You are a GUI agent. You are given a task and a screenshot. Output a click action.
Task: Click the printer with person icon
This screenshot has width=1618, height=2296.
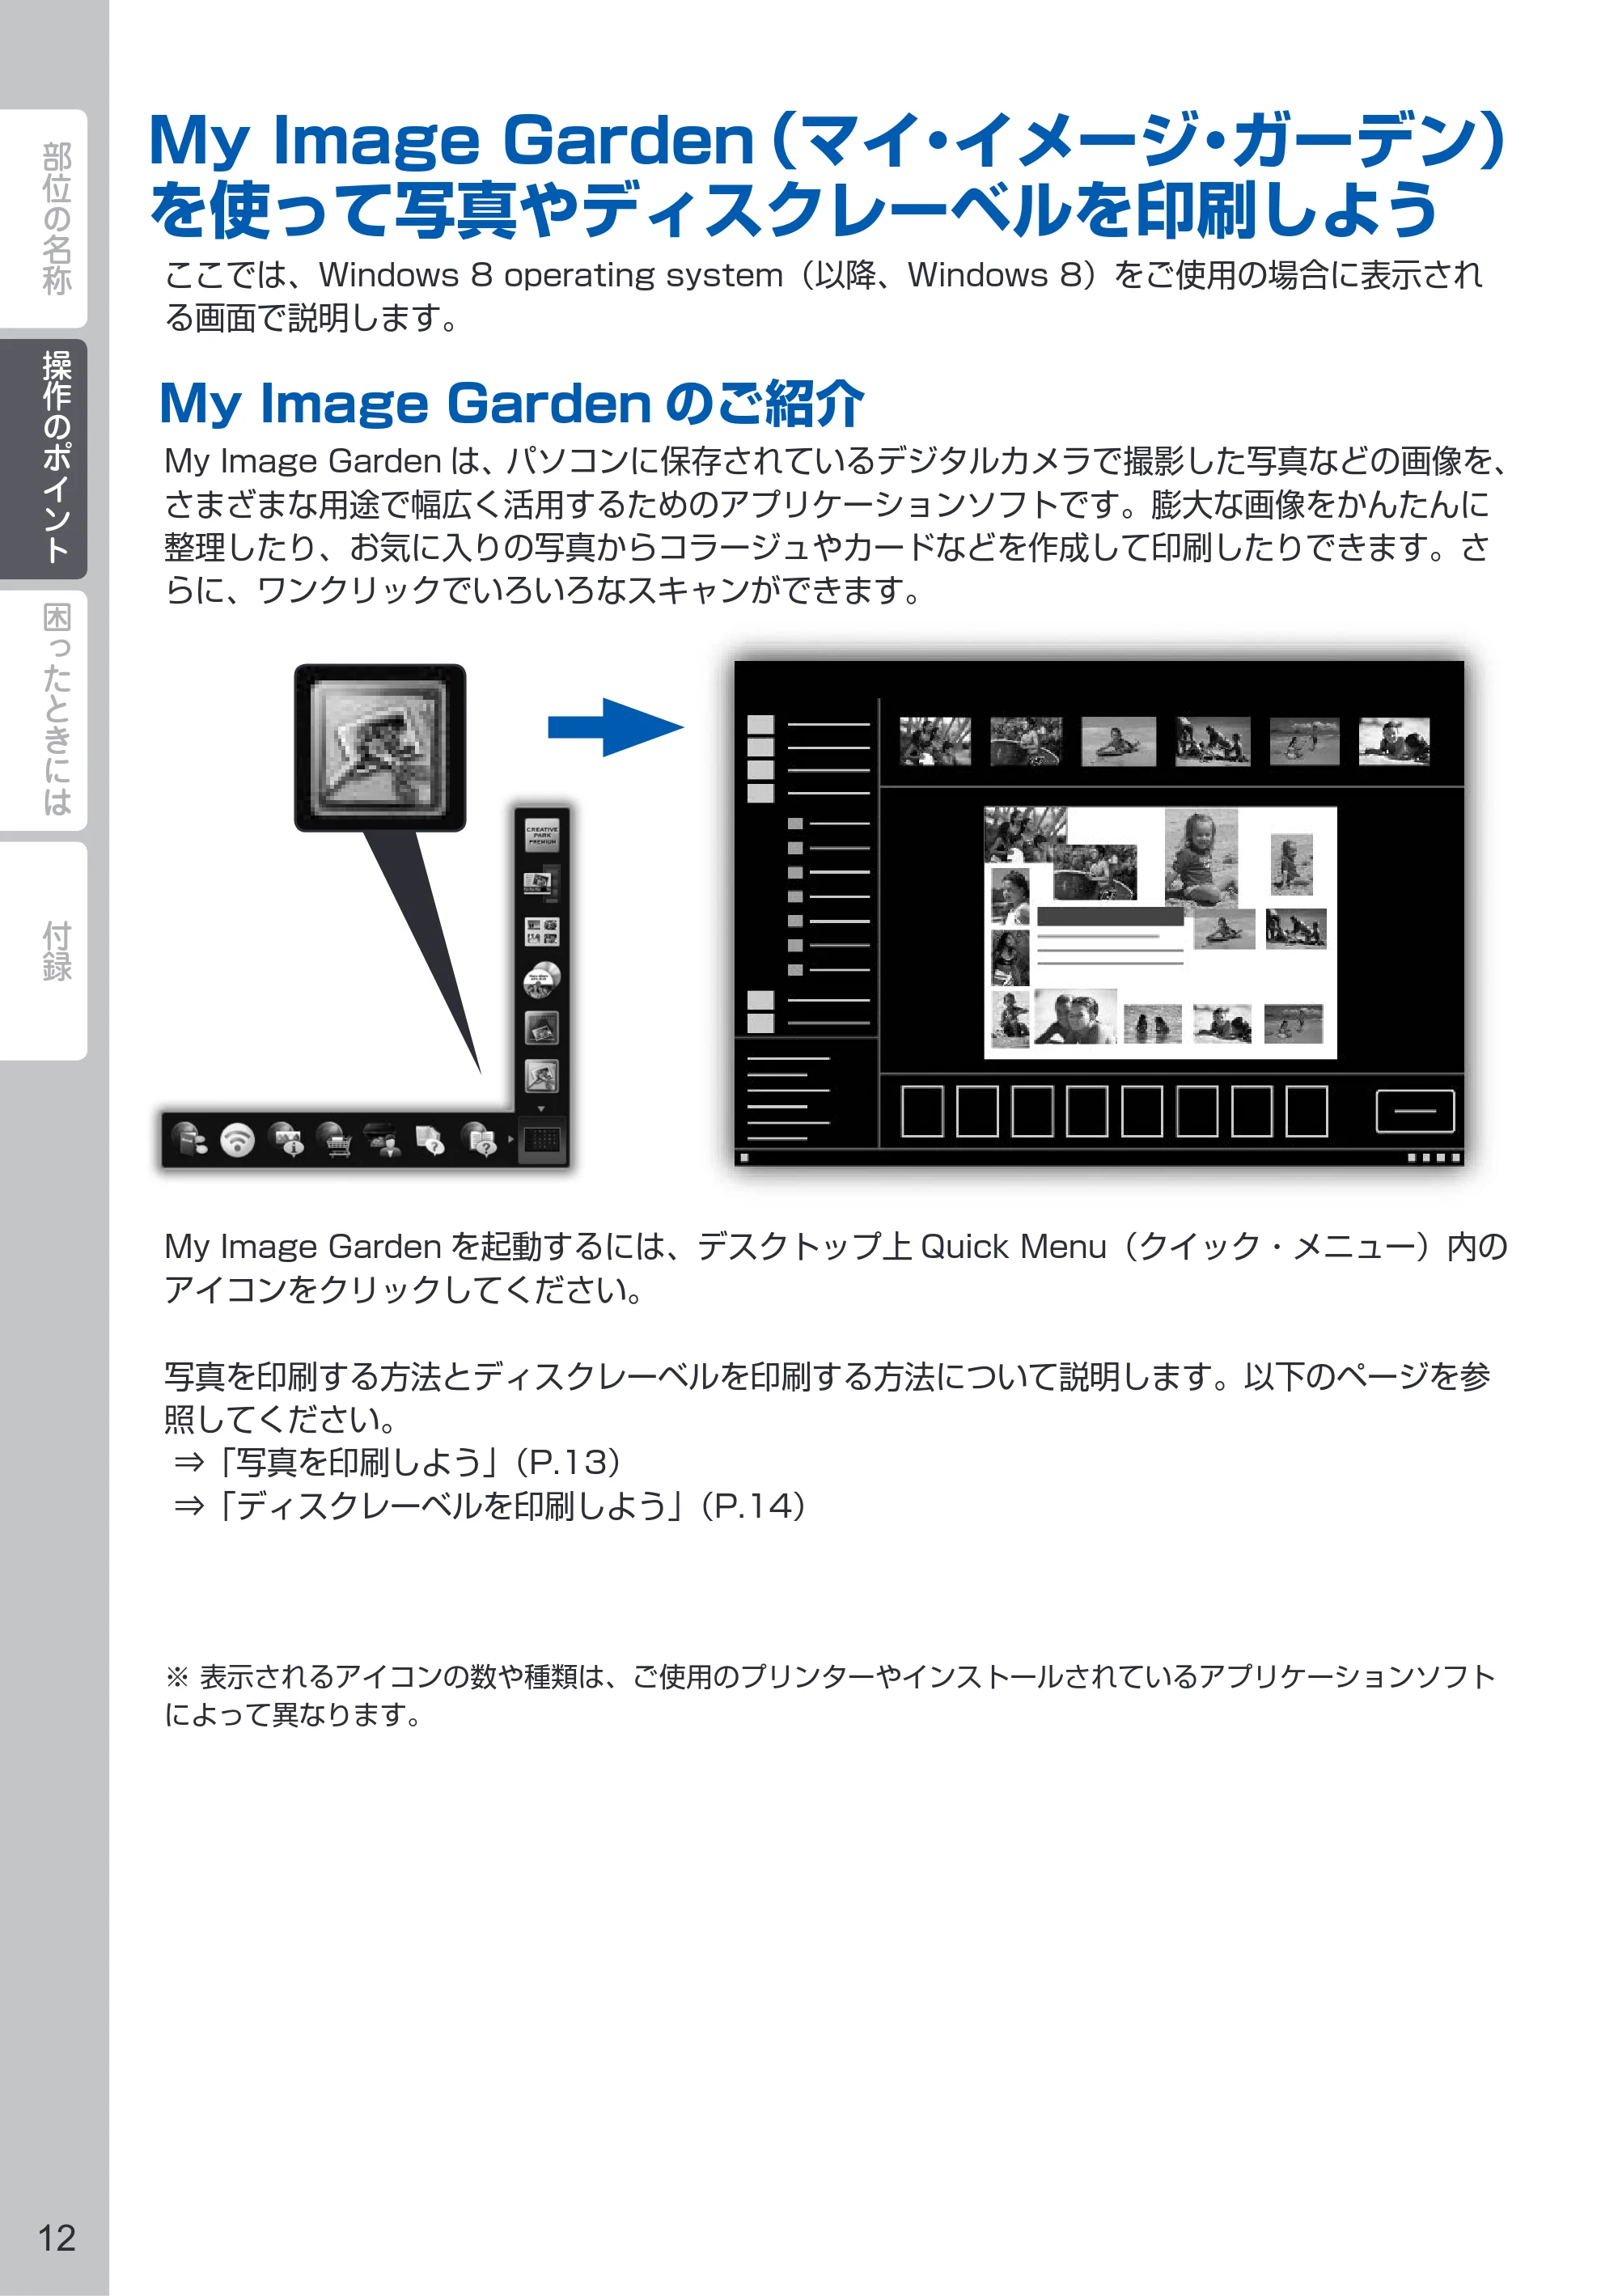382,1140
